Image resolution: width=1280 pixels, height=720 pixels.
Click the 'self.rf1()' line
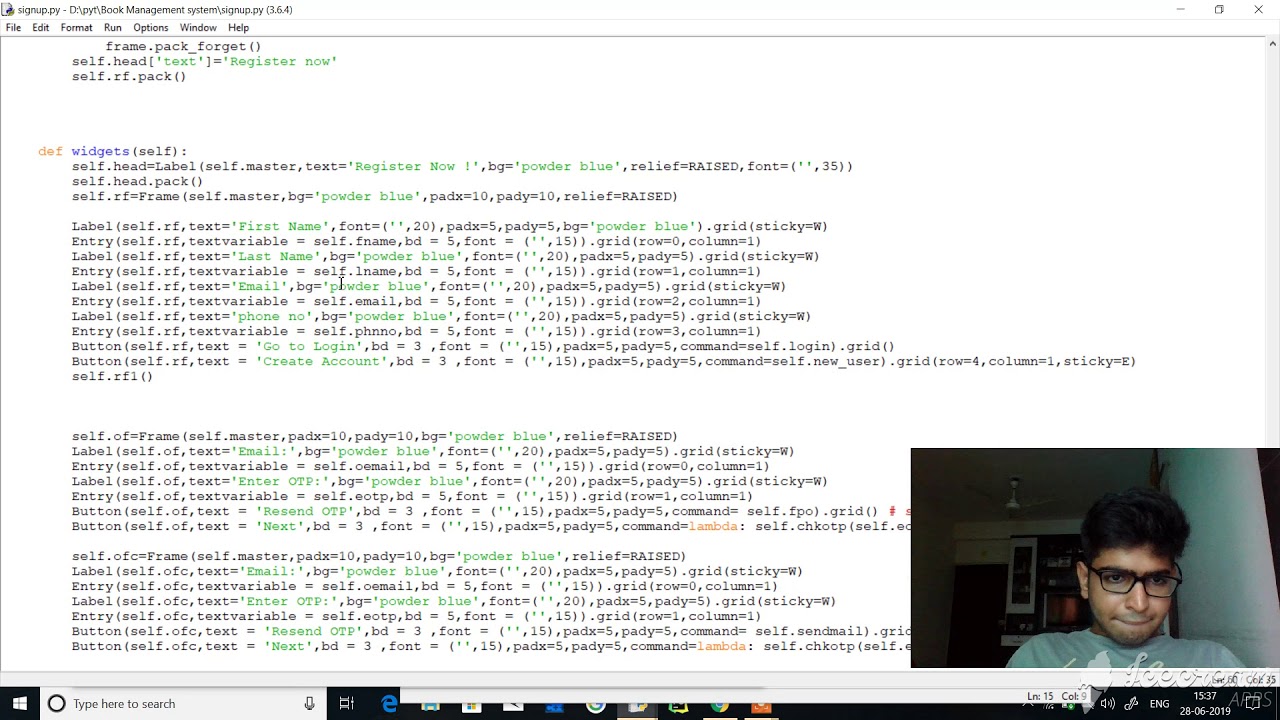tap(112, 376)
